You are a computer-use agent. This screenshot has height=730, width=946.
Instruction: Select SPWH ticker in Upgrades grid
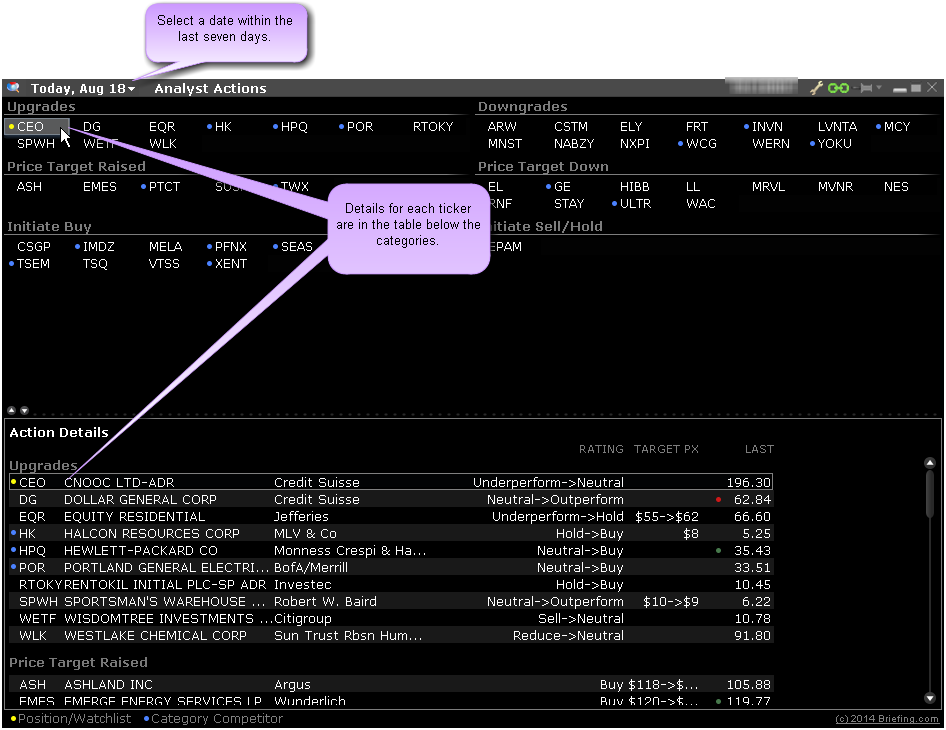click(36, 144)
